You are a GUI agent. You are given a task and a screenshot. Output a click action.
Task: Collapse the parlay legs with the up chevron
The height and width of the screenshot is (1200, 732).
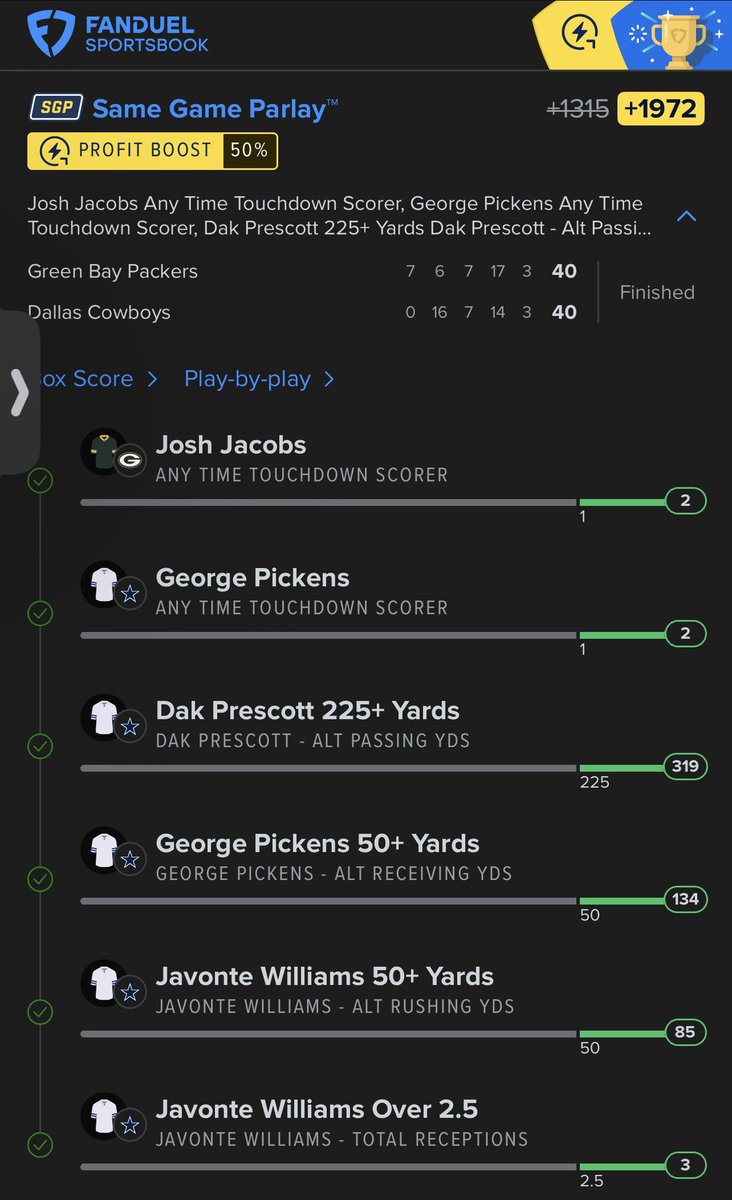[x=686, y=216]
